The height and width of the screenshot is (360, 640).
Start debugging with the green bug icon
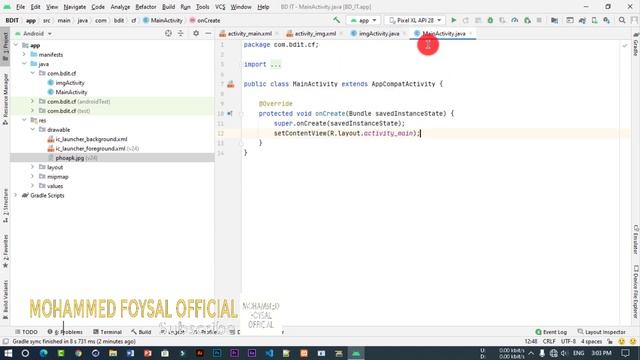[490, 20]
